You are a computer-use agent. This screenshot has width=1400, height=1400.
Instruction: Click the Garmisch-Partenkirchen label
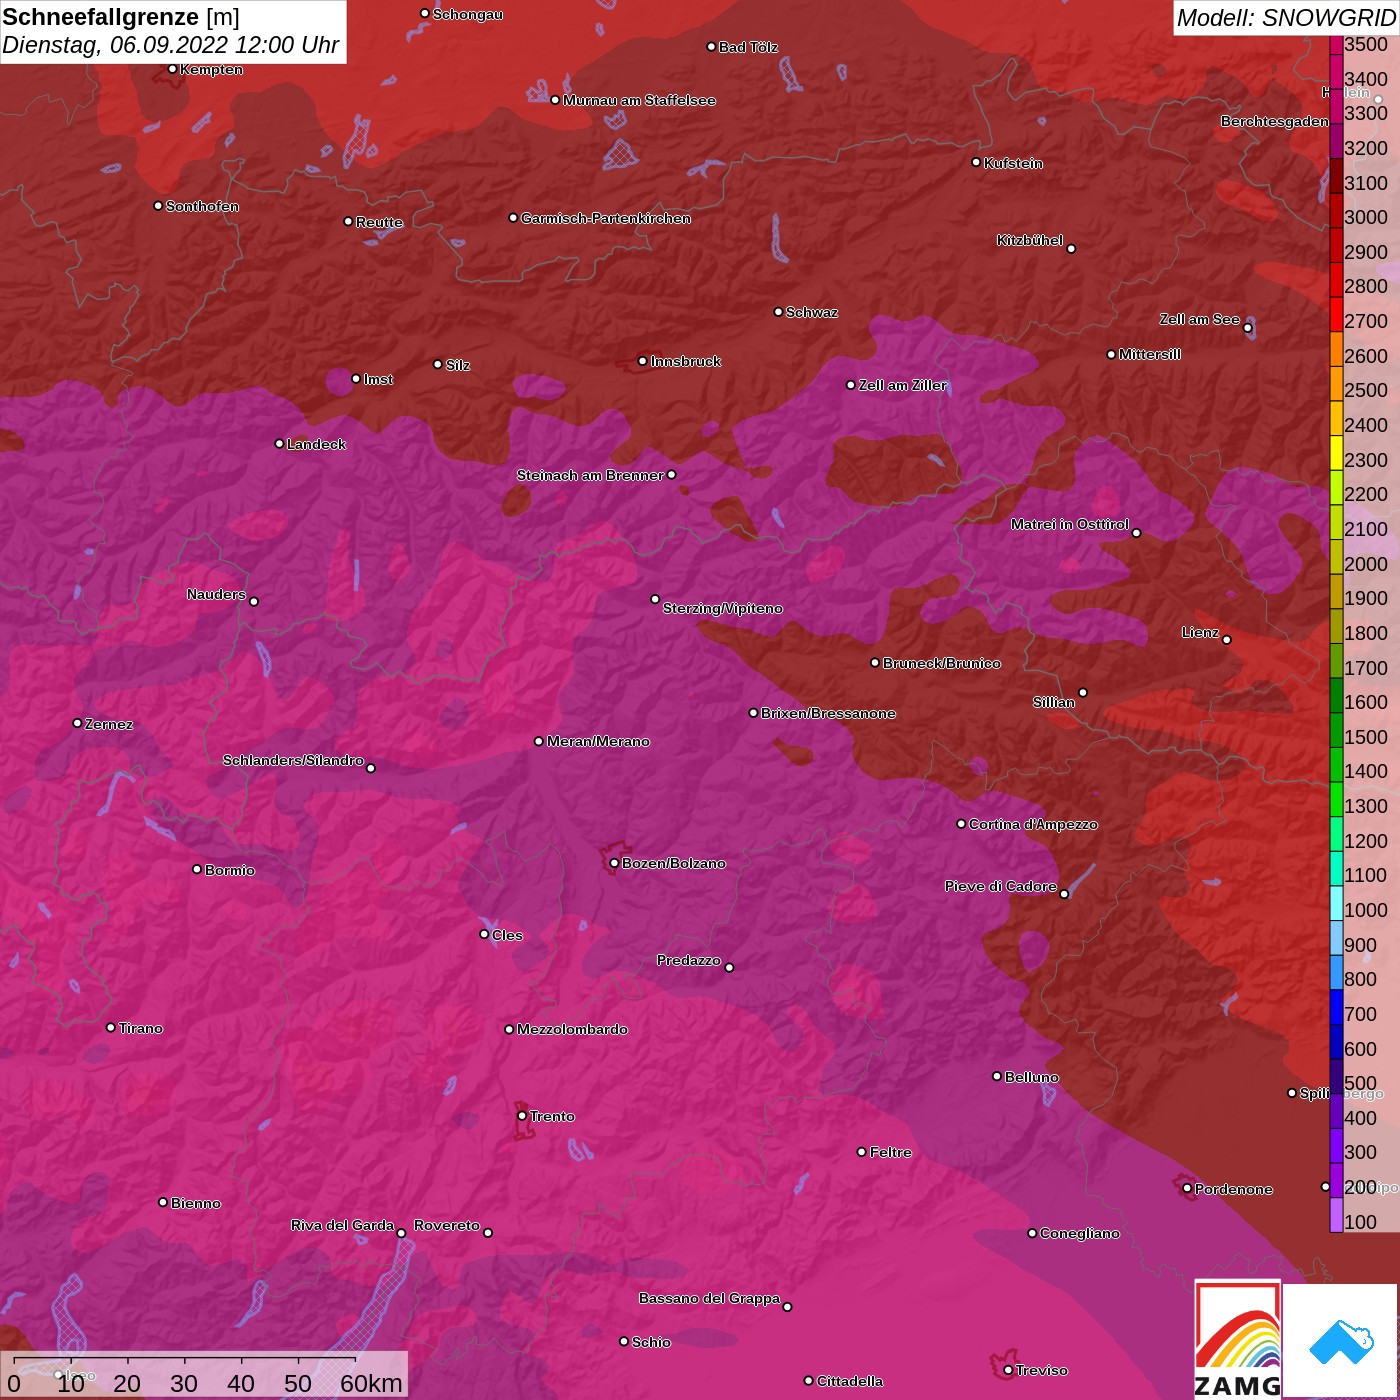pos(605,218)
